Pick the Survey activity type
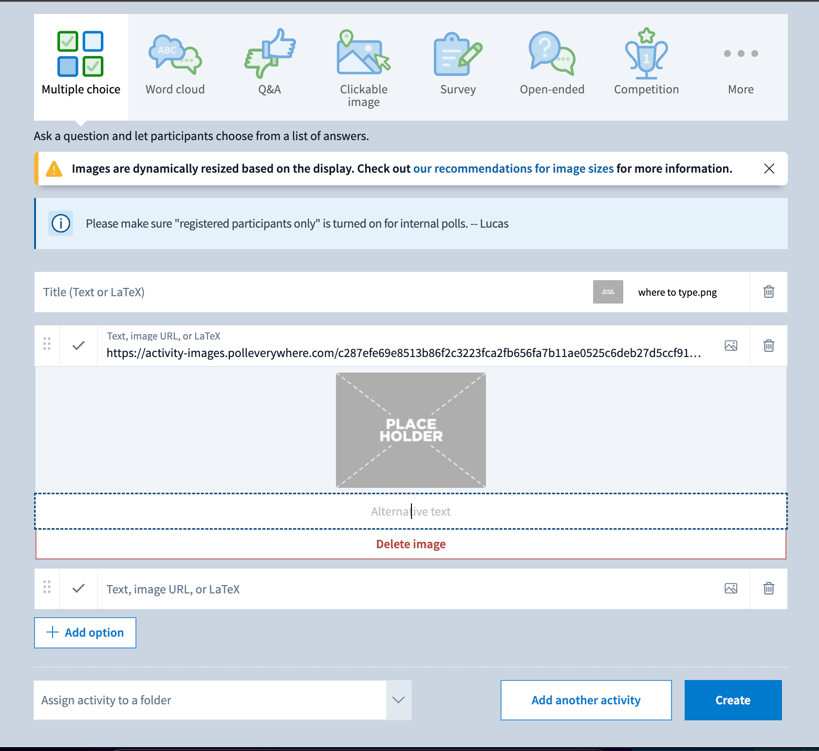 coord(458,67)
